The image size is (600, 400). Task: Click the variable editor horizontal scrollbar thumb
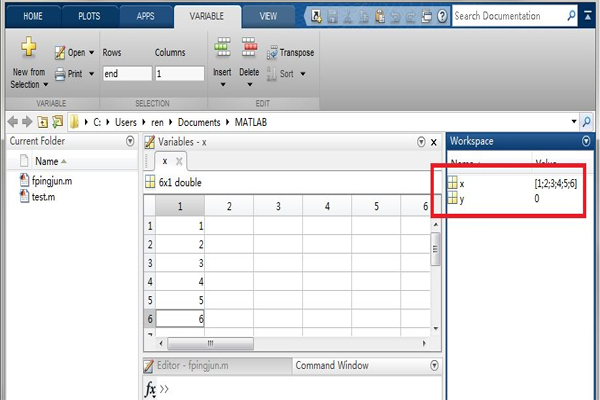click(210, 343)
